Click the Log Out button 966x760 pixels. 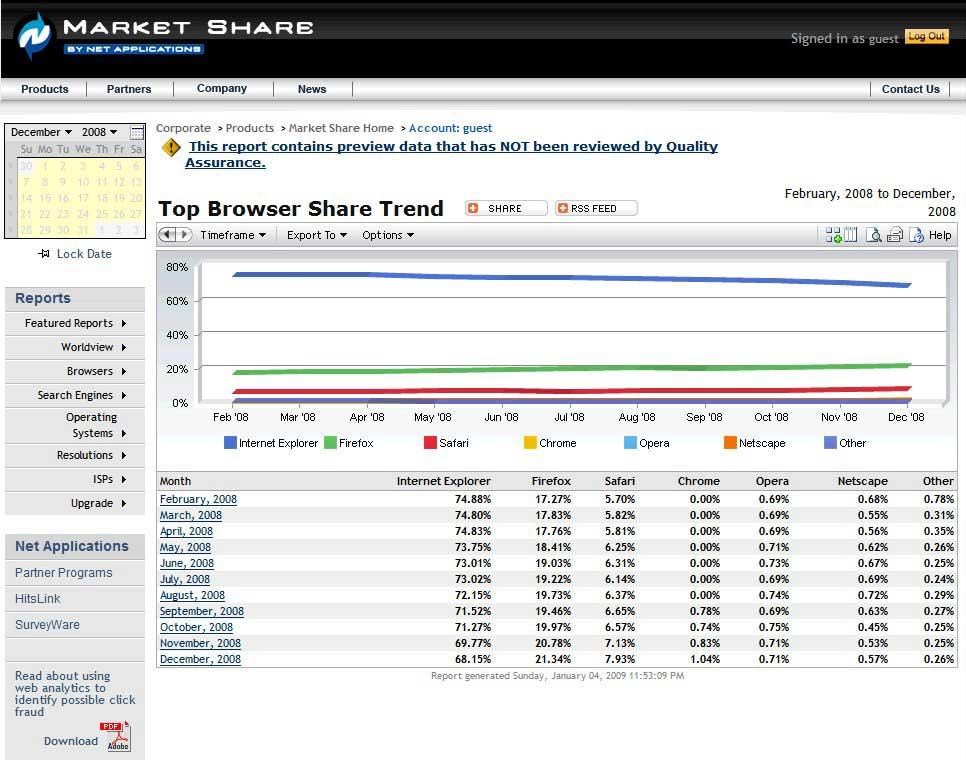click(x=927, y=36)
